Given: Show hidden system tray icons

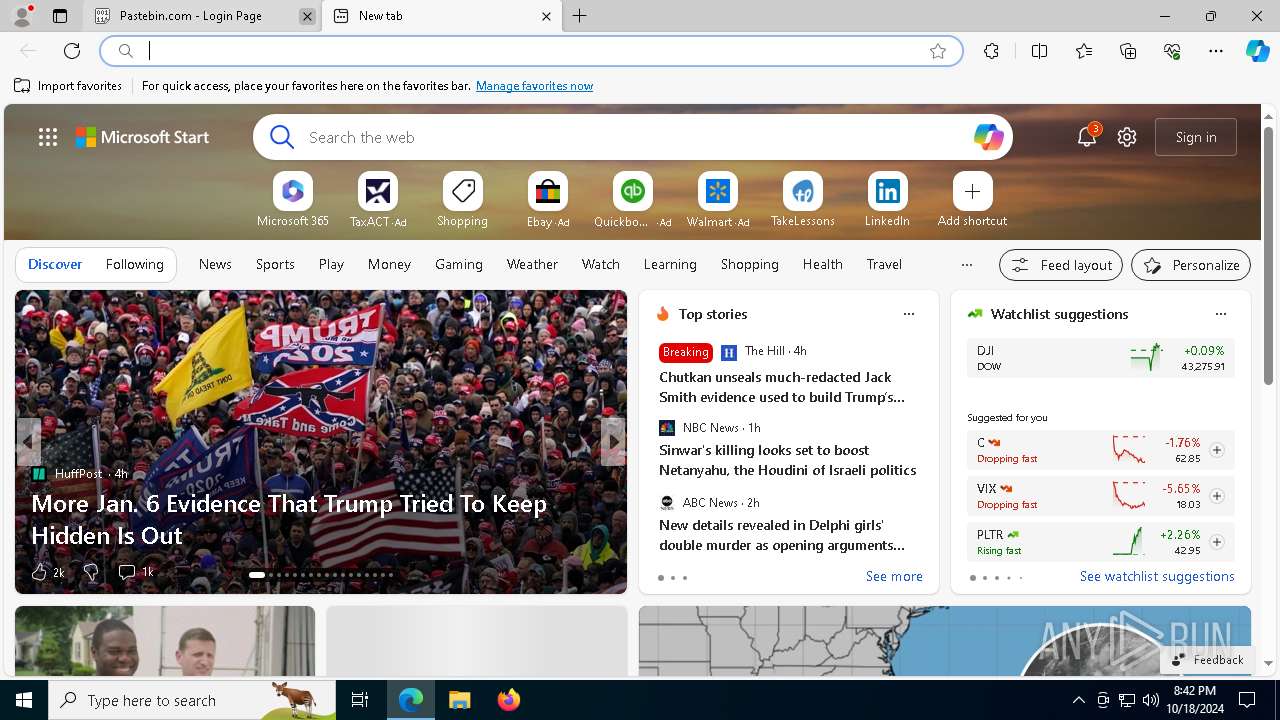Looking at the screenshot, I should pyautogui.click(x=1078, y=700).
